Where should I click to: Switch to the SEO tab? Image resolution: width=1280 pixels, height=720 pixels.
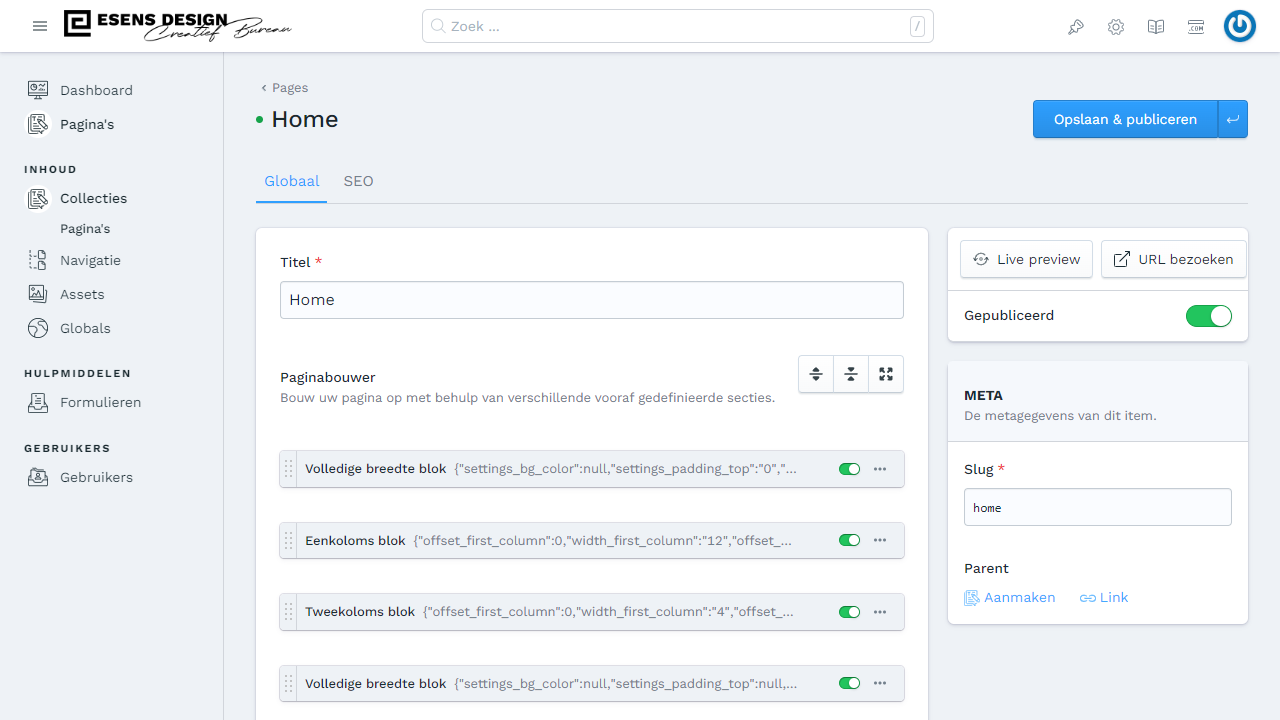tap(358, 181)
